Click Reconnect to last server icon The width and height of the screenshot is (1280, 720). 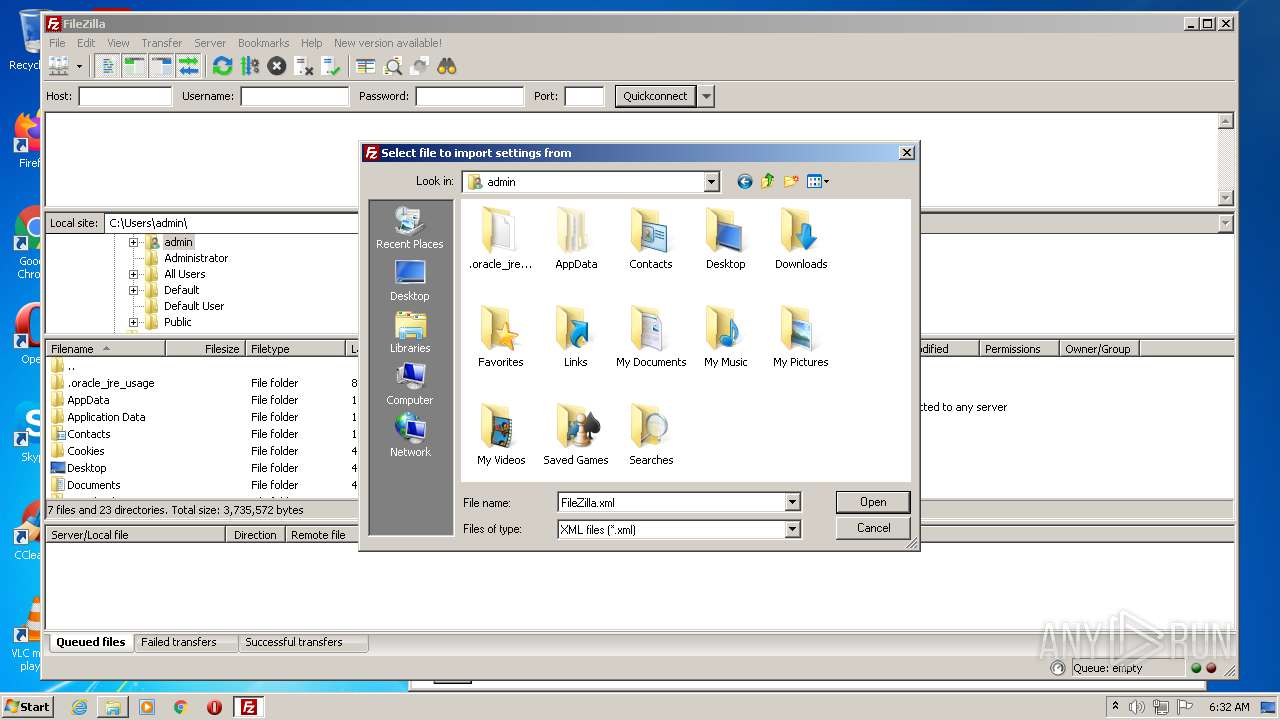coord(331,66)
